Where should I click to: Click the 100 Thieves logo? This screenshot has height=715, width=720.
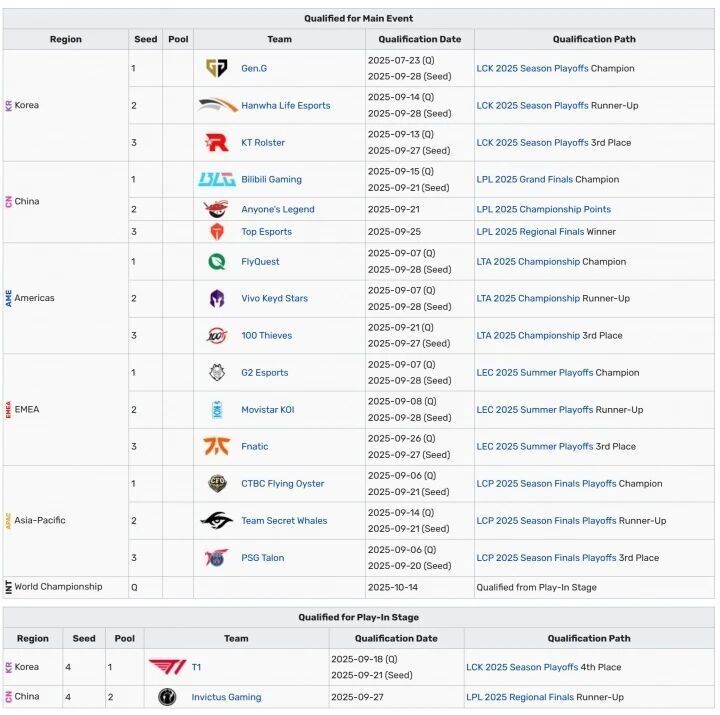[217, 336]
